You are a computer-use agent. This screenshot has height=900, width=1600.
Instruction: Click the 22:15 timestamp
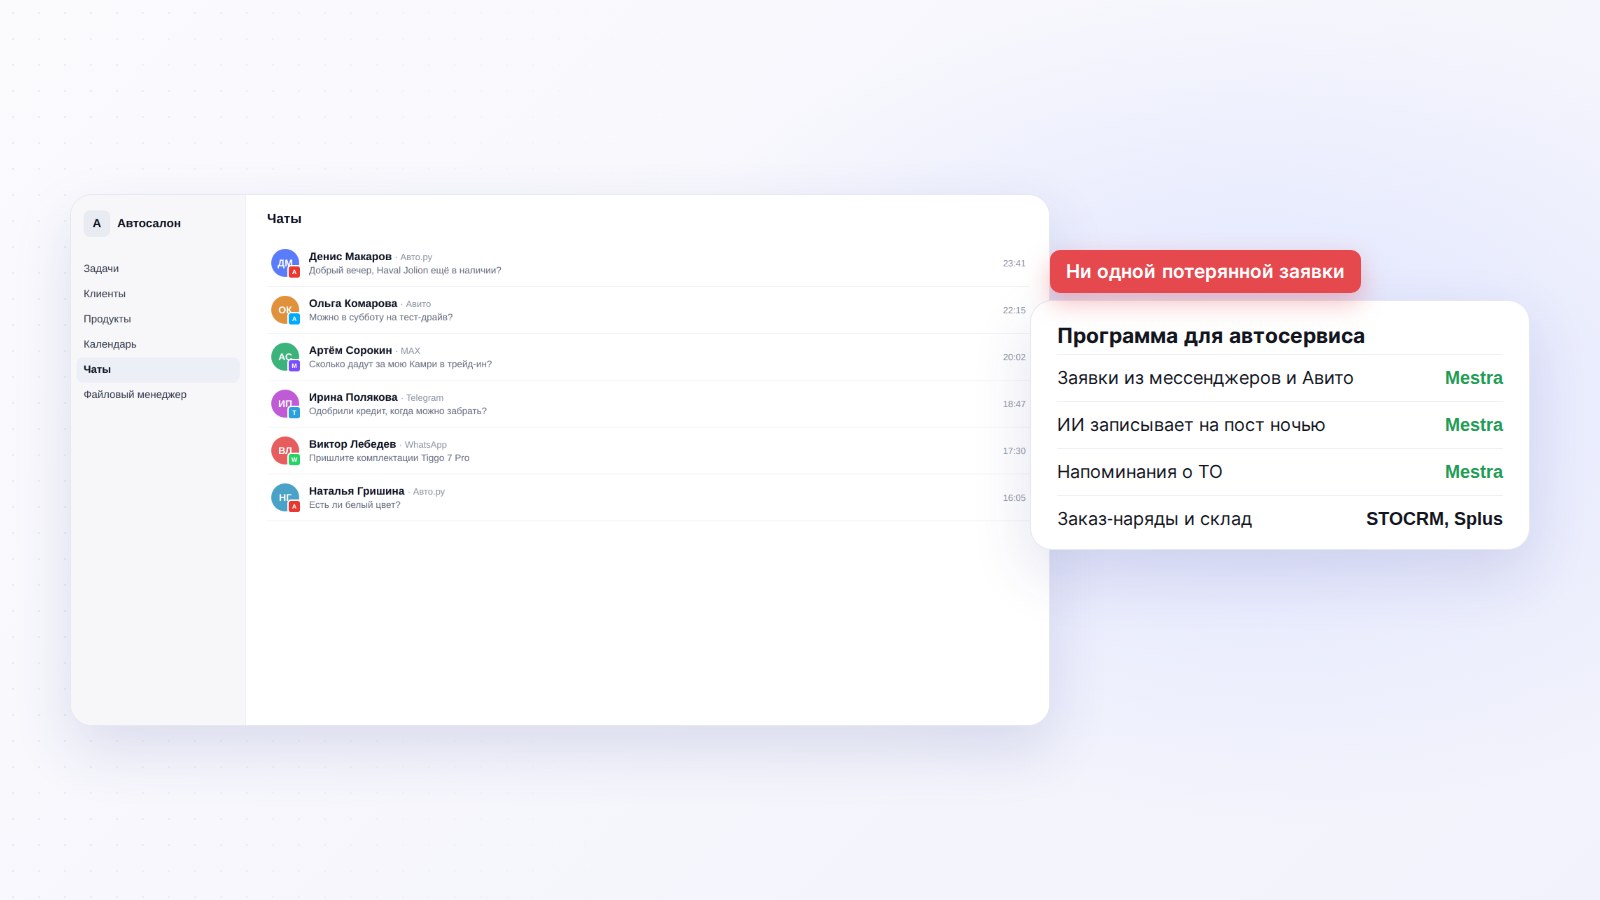1014,310
